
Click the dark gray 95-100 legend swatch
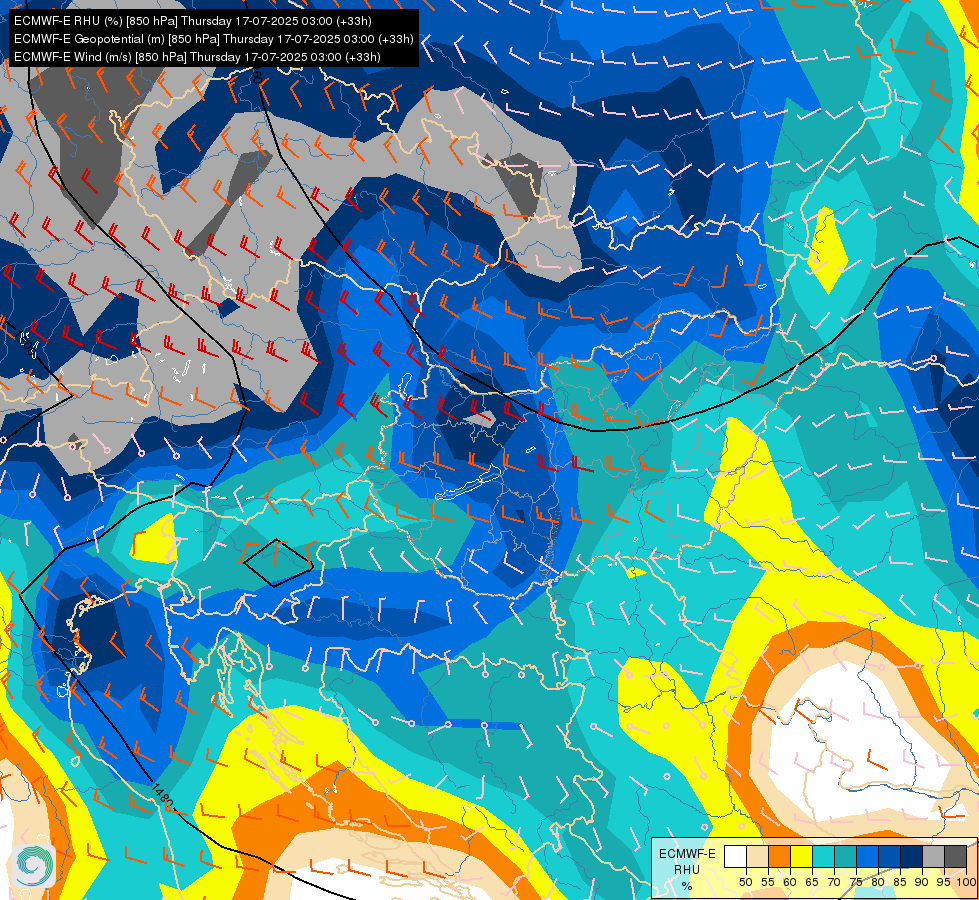point(955,856)
